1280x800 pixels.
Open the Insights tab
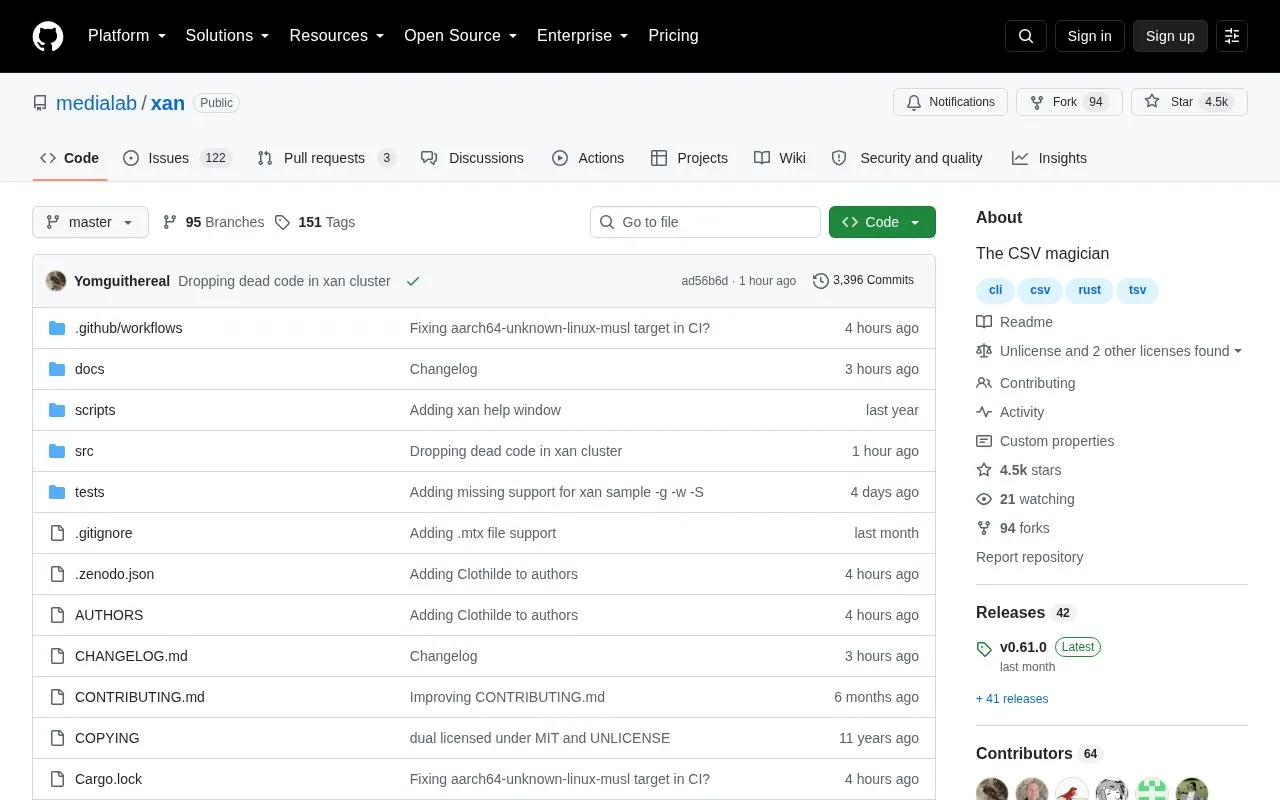pyautogui.click(x=1049, y=158)
